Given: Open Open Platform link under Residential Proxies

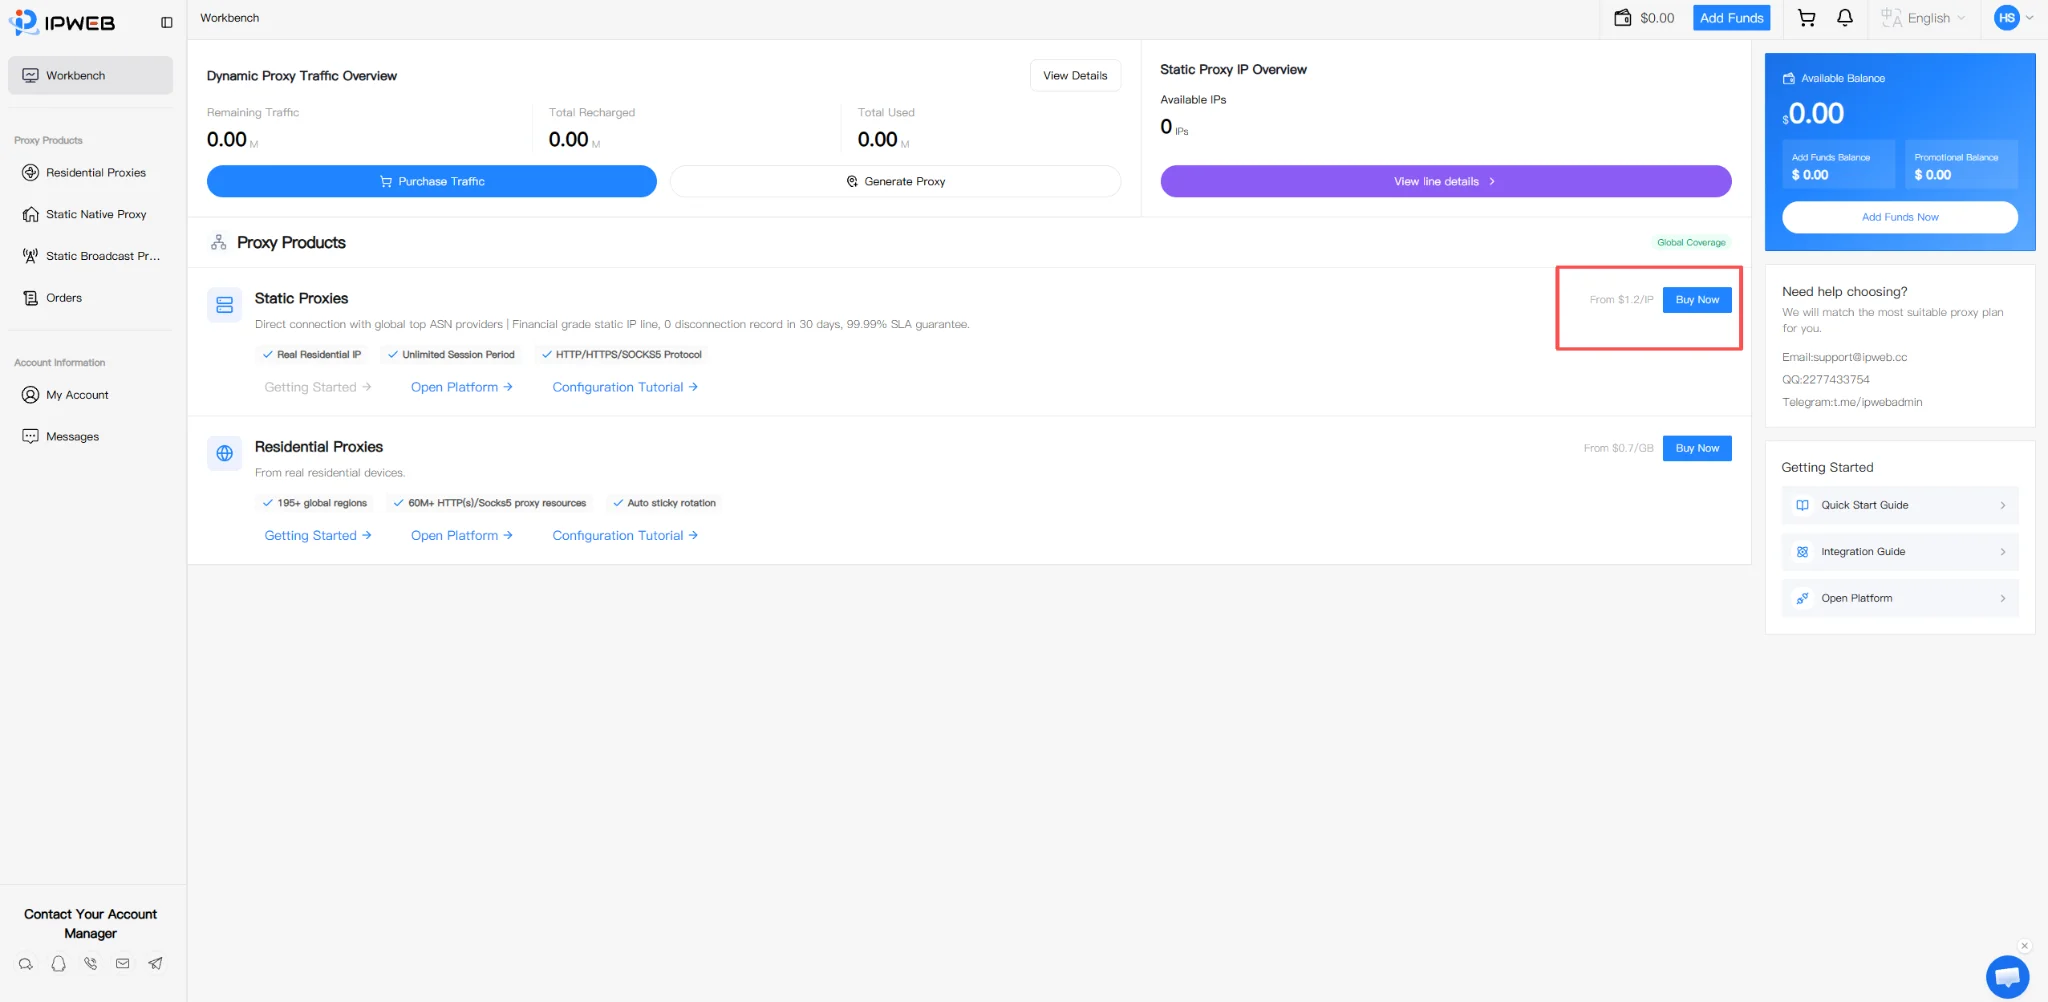Looking at the screenshot, I should [x=462, y=535].
